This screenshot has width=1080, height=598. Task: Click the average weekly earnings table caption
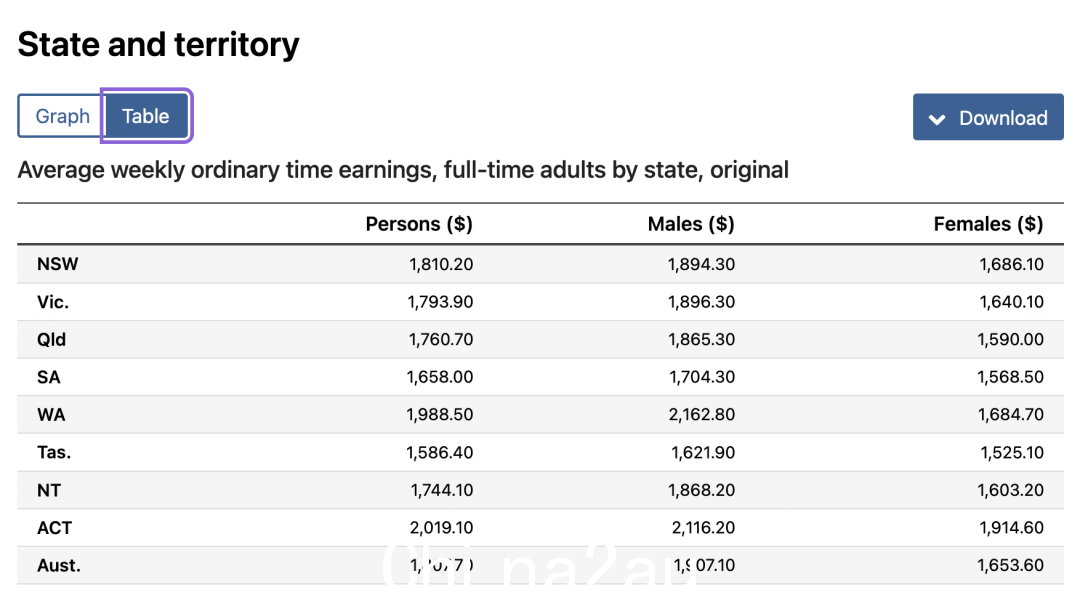pyautogui.click(x=403, y=169)
